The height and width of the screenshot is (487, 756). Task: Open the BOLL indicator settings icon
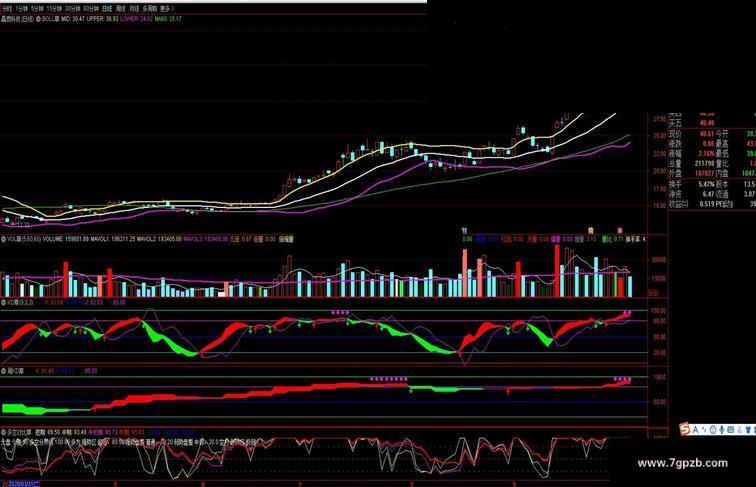(x=39, y=19)
